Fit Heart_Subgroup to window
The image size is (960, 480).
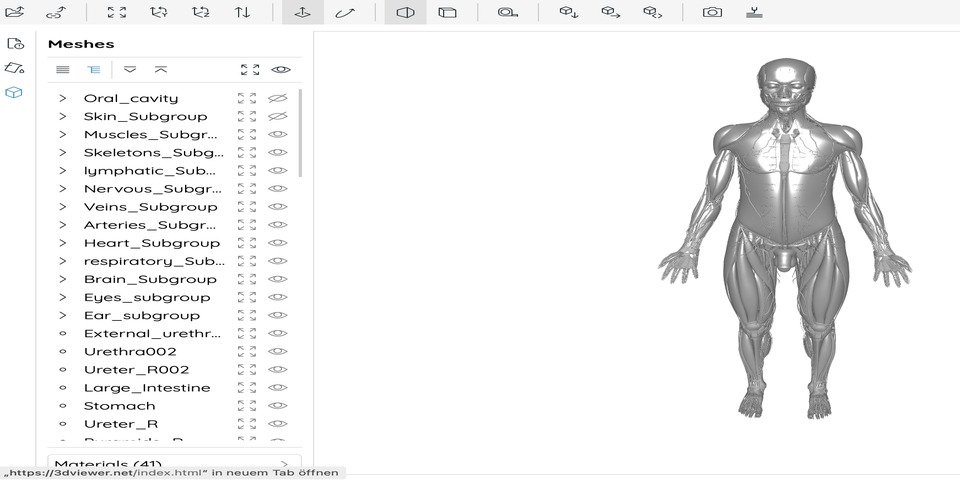247,243
